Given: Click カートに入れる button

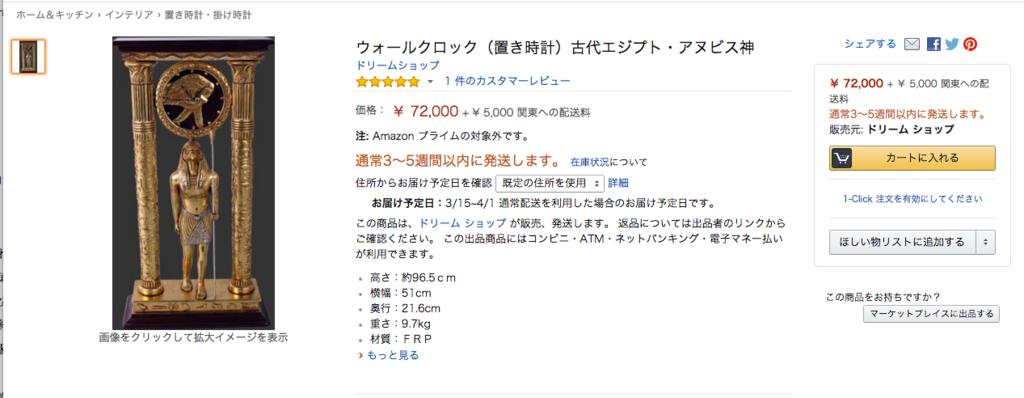Looking at the screenshot, I should pos(912,158).
